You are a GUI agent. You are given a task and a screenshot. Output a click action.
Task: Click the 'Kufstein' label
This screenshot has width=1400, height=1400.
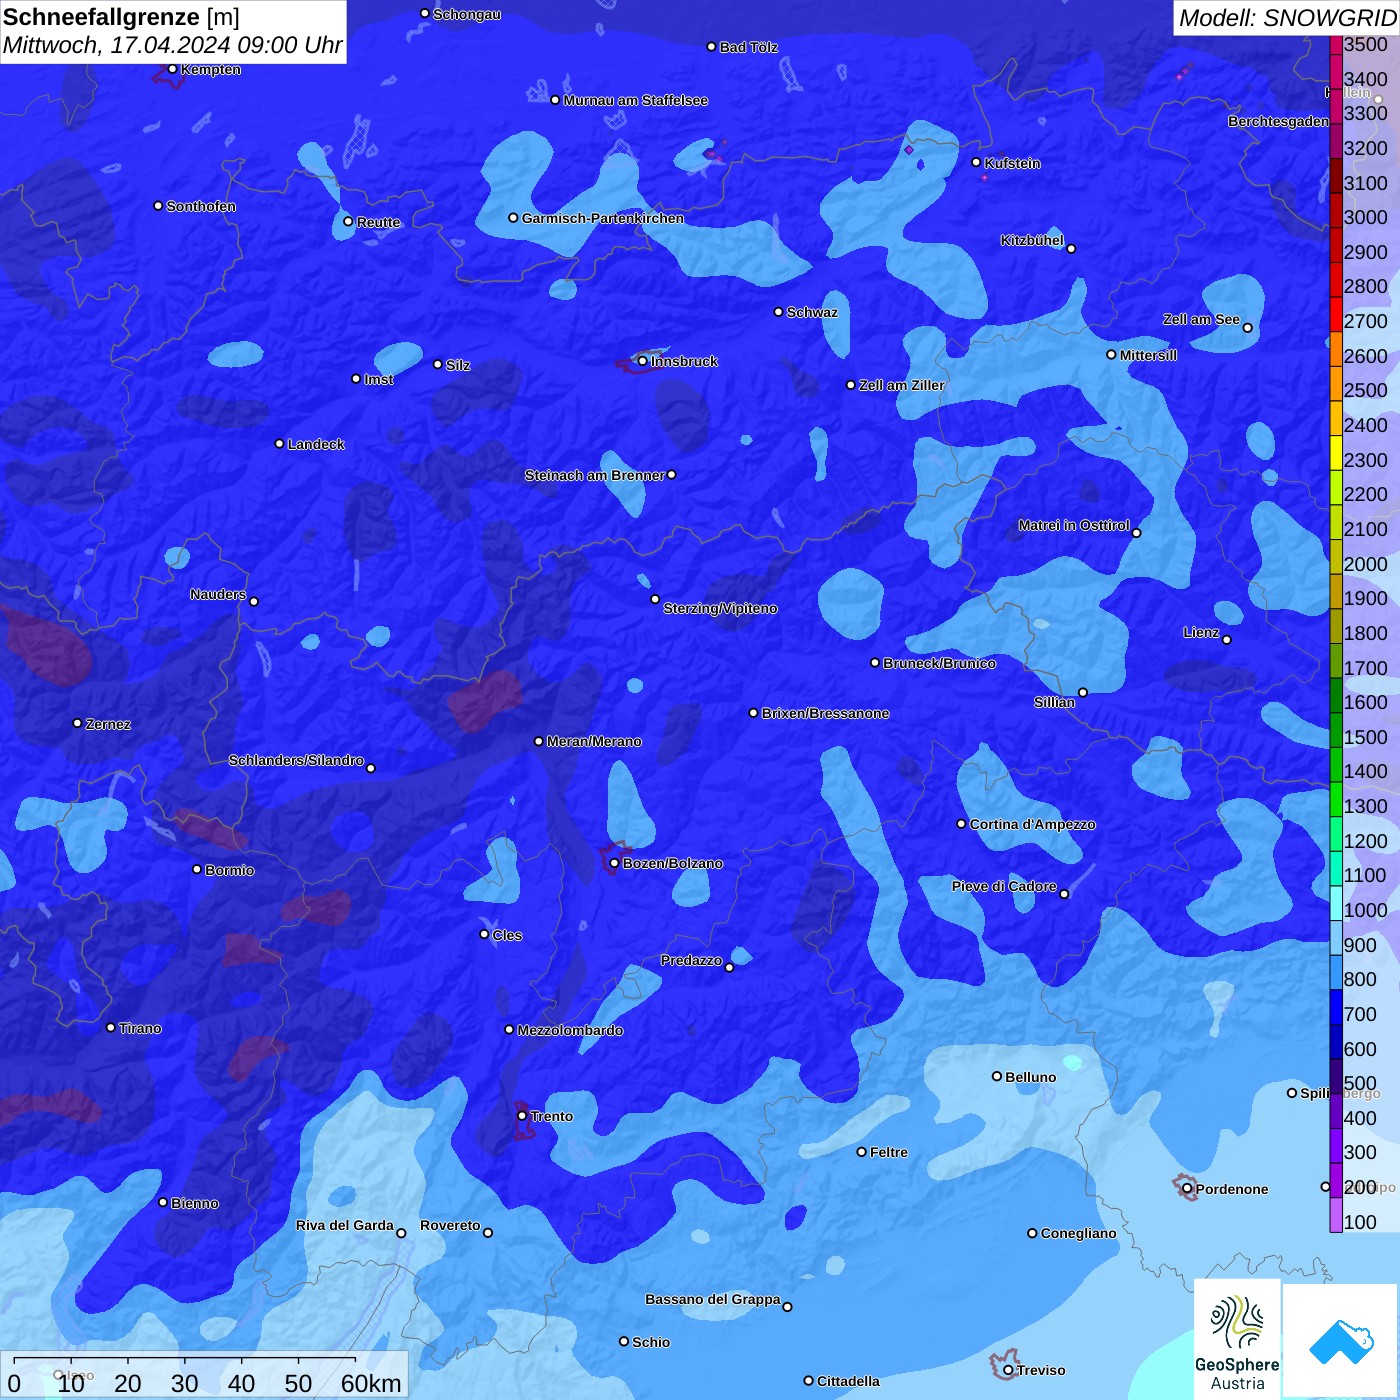point(1012,163)
